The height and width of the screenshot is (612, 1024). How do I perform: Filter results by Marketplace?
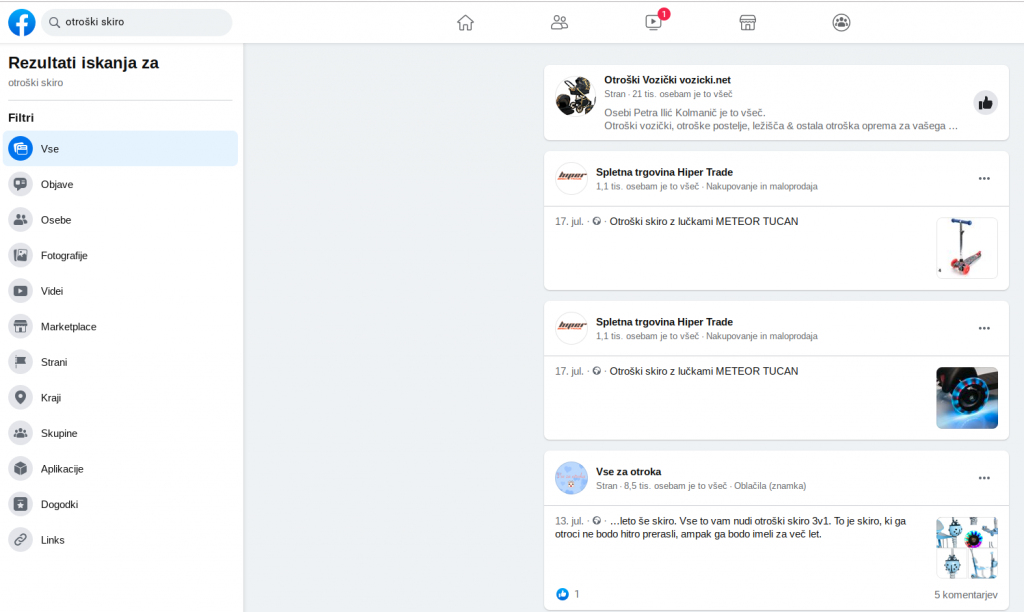coord(120,327)
